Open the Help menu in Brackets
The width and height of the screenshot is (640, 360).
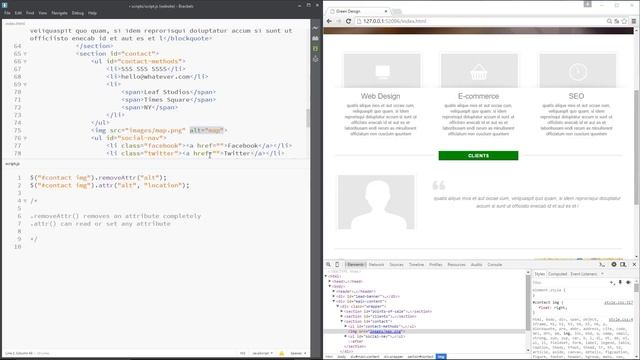coord(92,13)
